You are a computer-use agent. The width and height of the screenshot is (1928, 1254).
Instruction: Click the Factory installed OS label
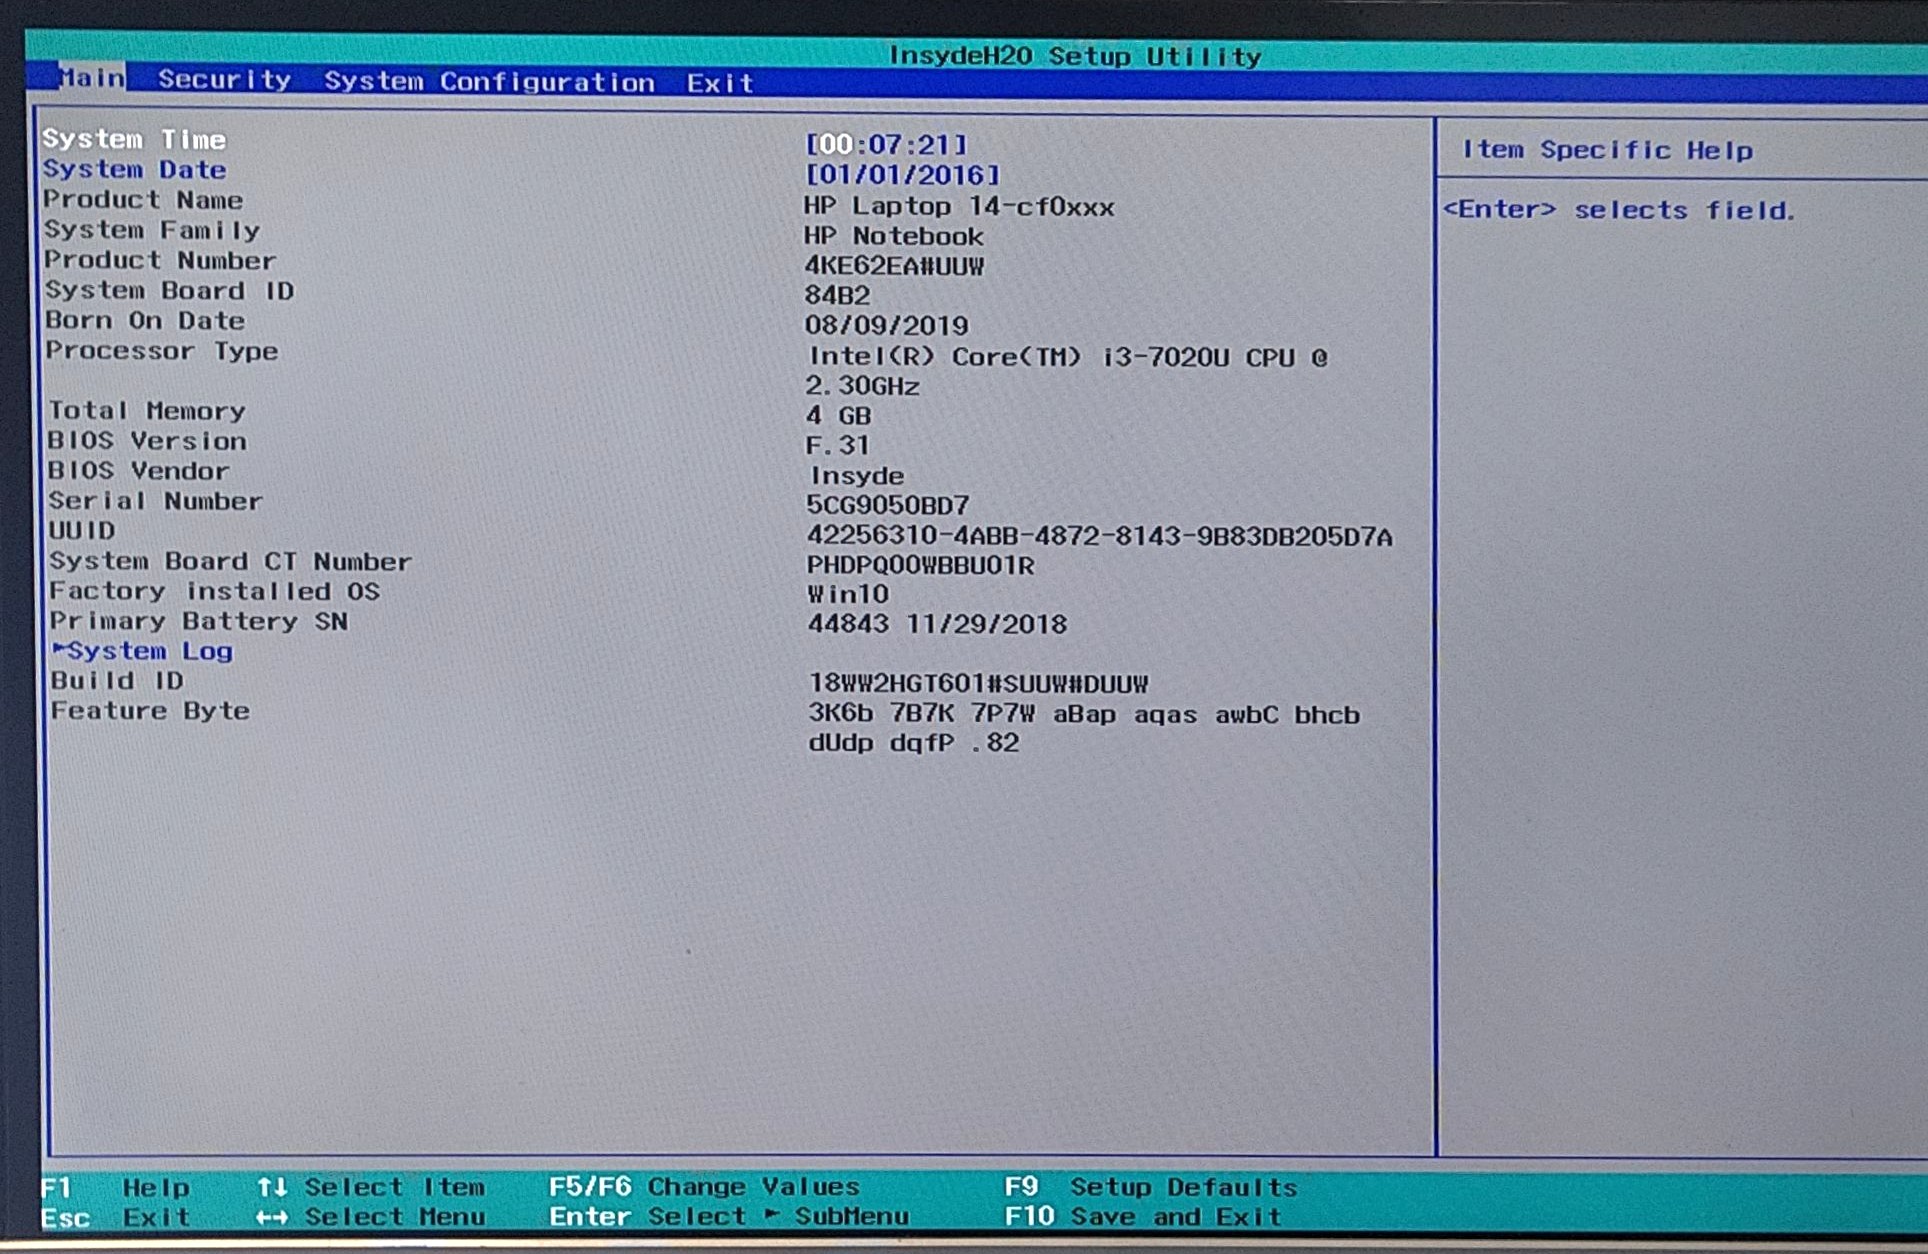tap(215, 592)
